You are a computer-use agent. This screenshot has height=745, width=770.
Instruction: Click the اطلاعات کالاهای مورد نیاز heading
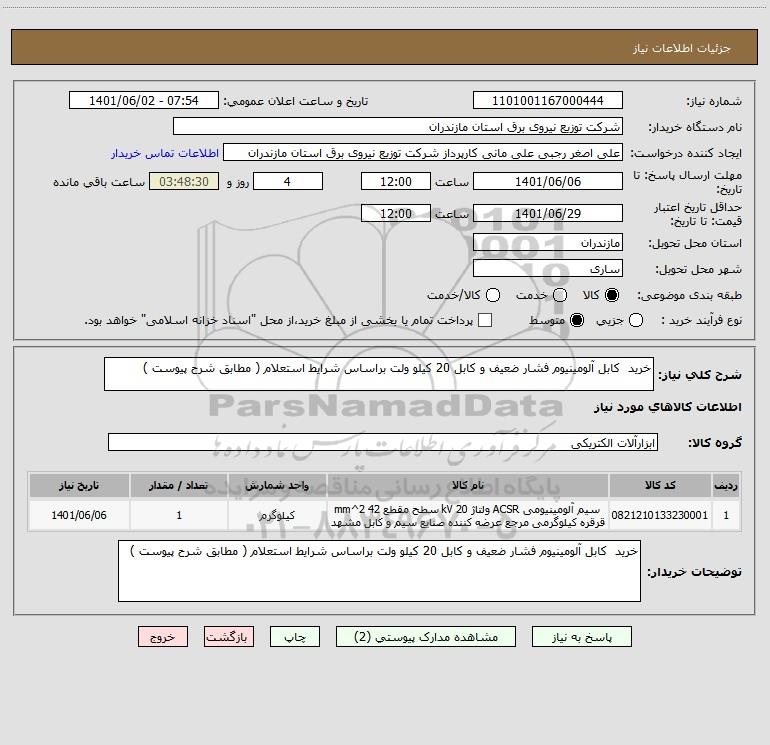click(668, 407)
